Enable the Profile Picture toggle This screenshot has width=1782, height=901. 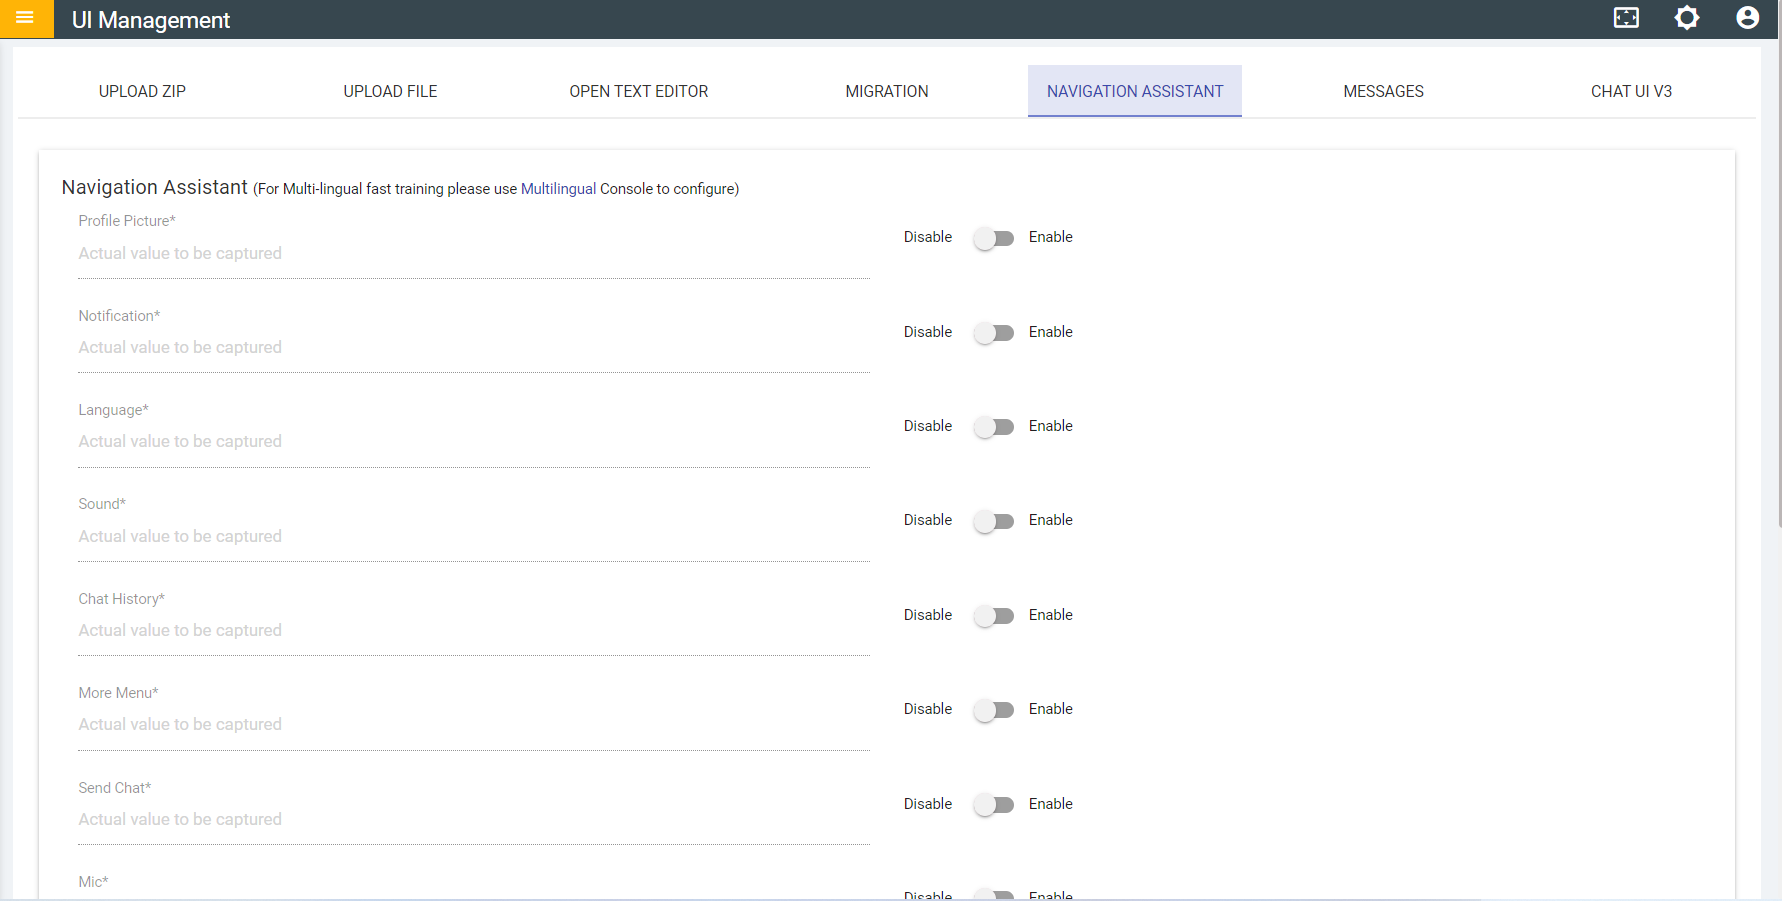click(994, 238)
